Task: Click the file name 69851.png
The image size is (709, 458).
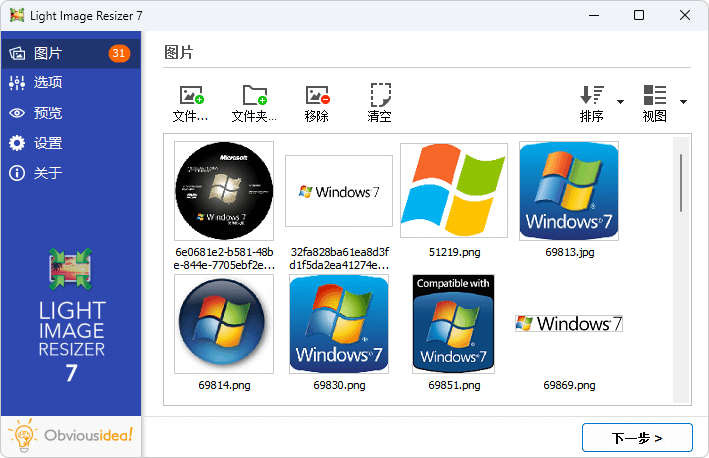Action: [x=454, y=385]
